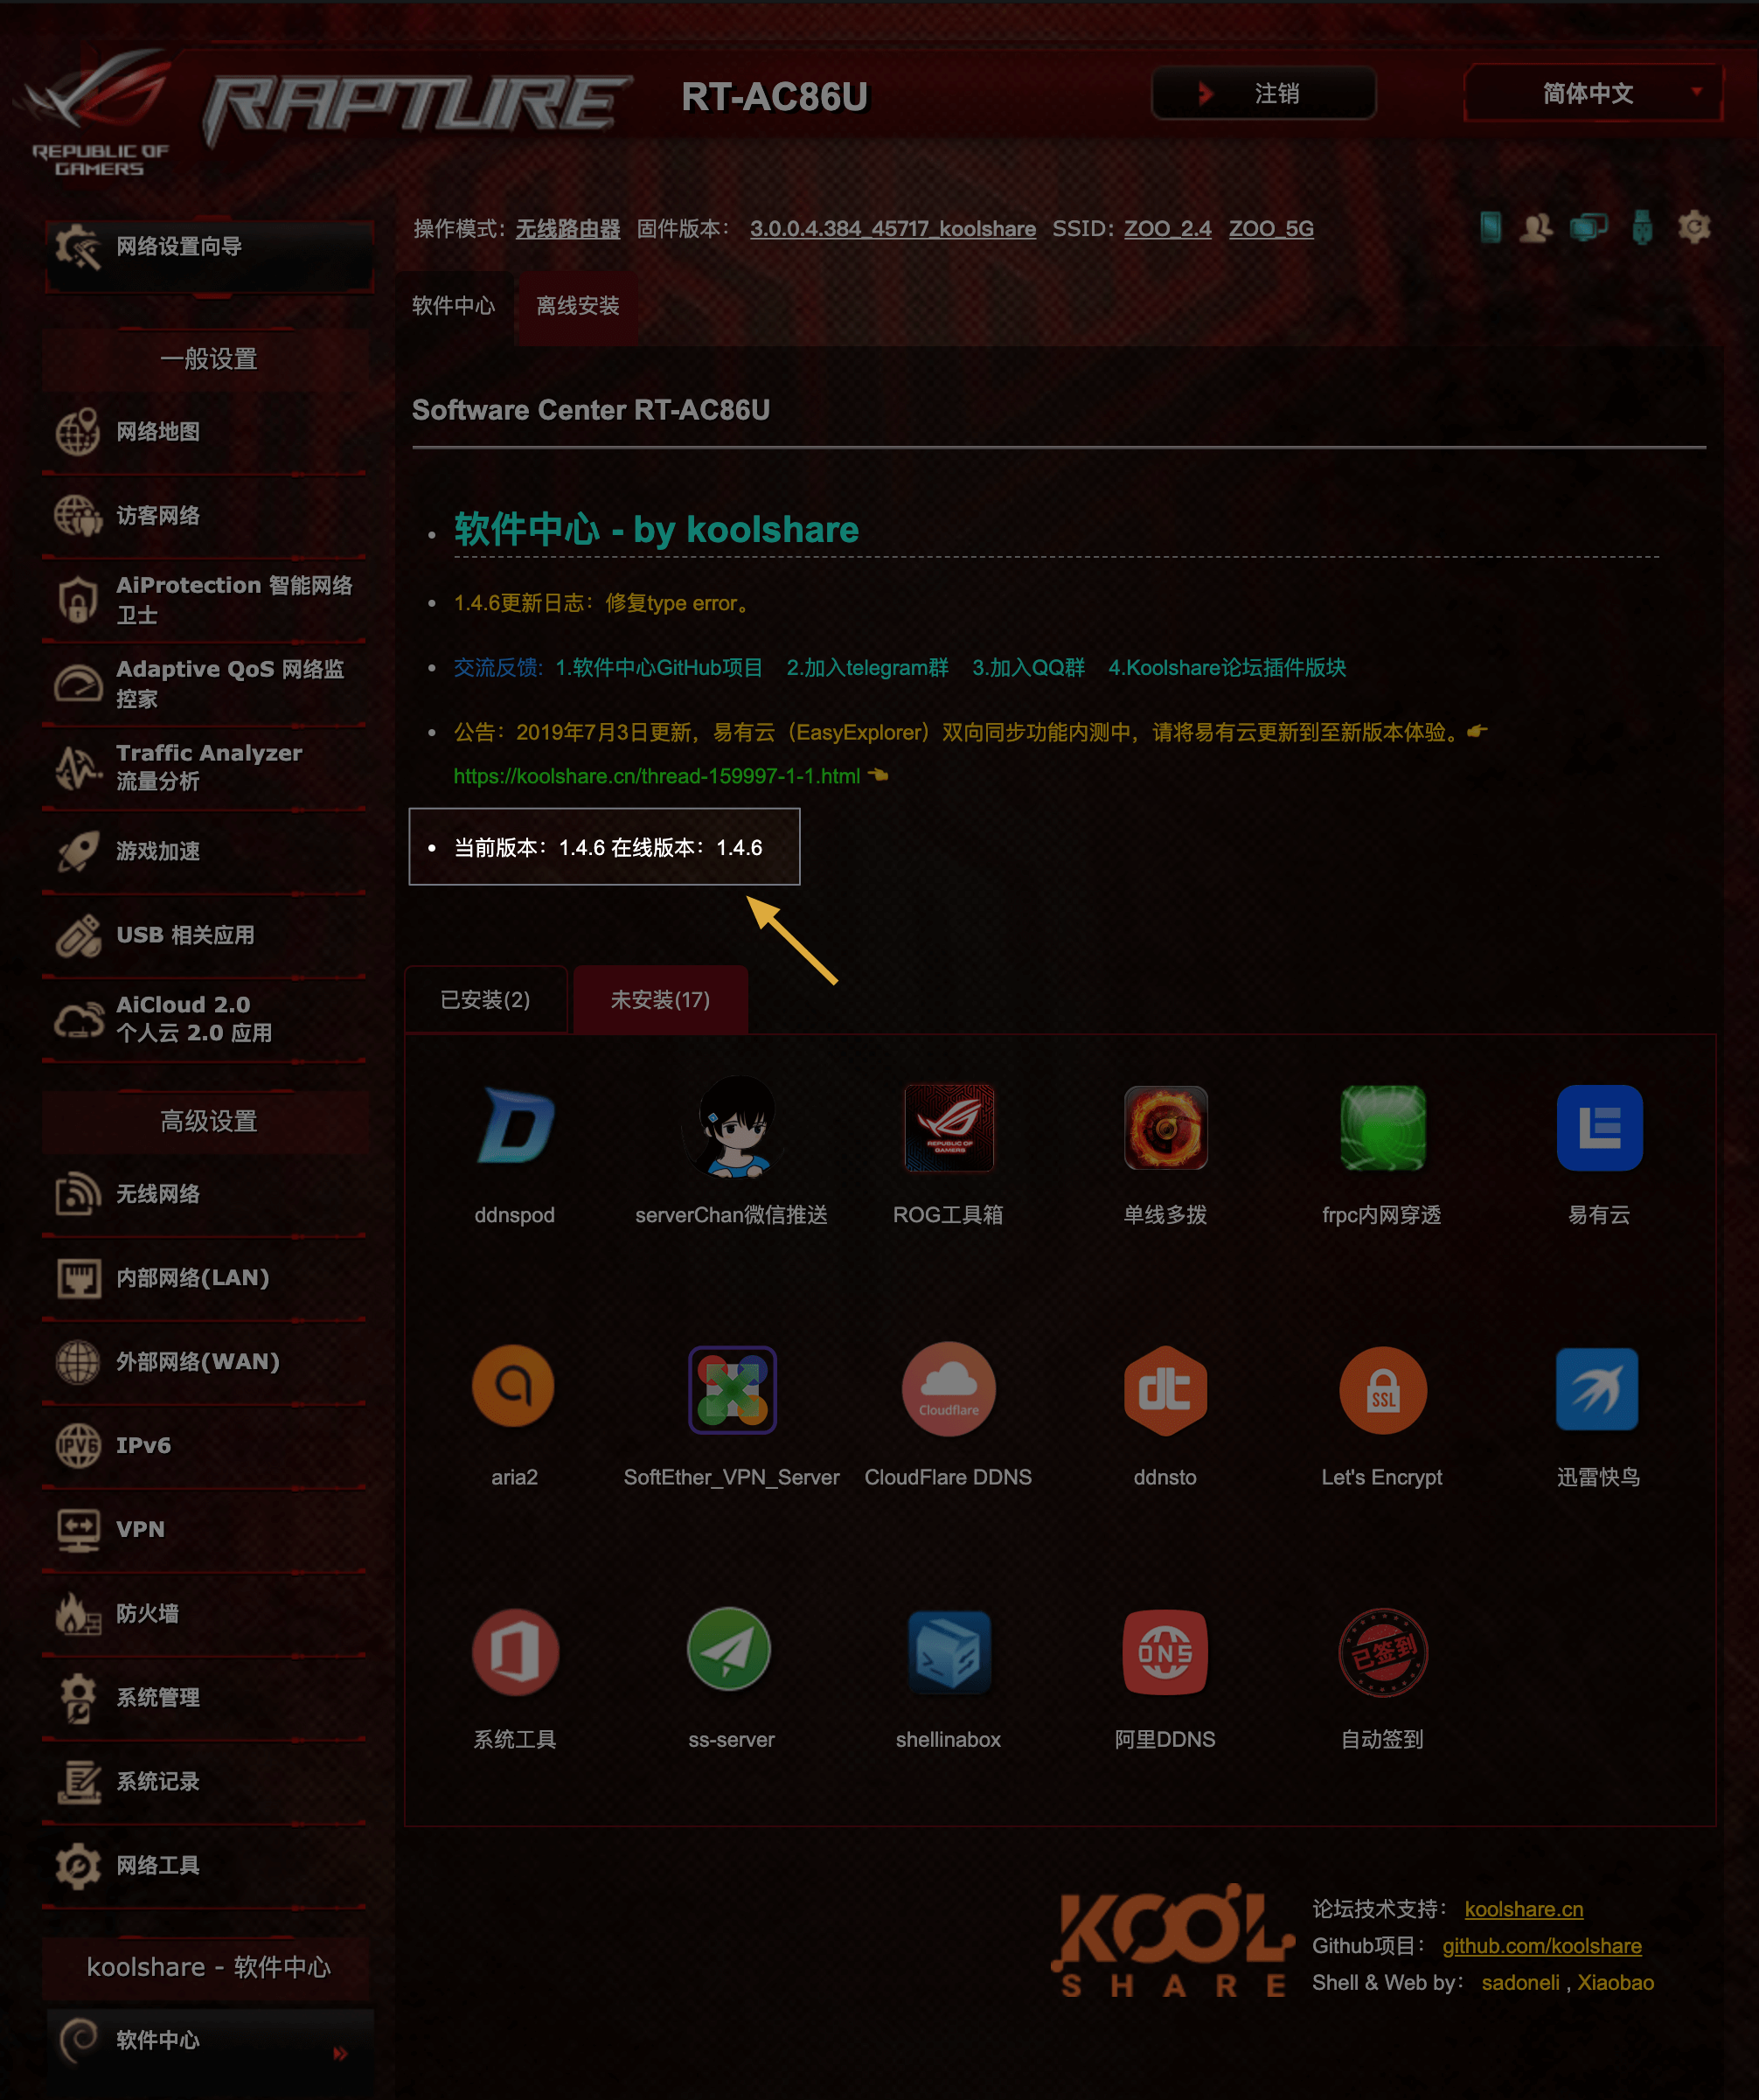Open IPv6 settings in sidebar
Screen dimensions: 1759x2100
[x=205, y=1446]
